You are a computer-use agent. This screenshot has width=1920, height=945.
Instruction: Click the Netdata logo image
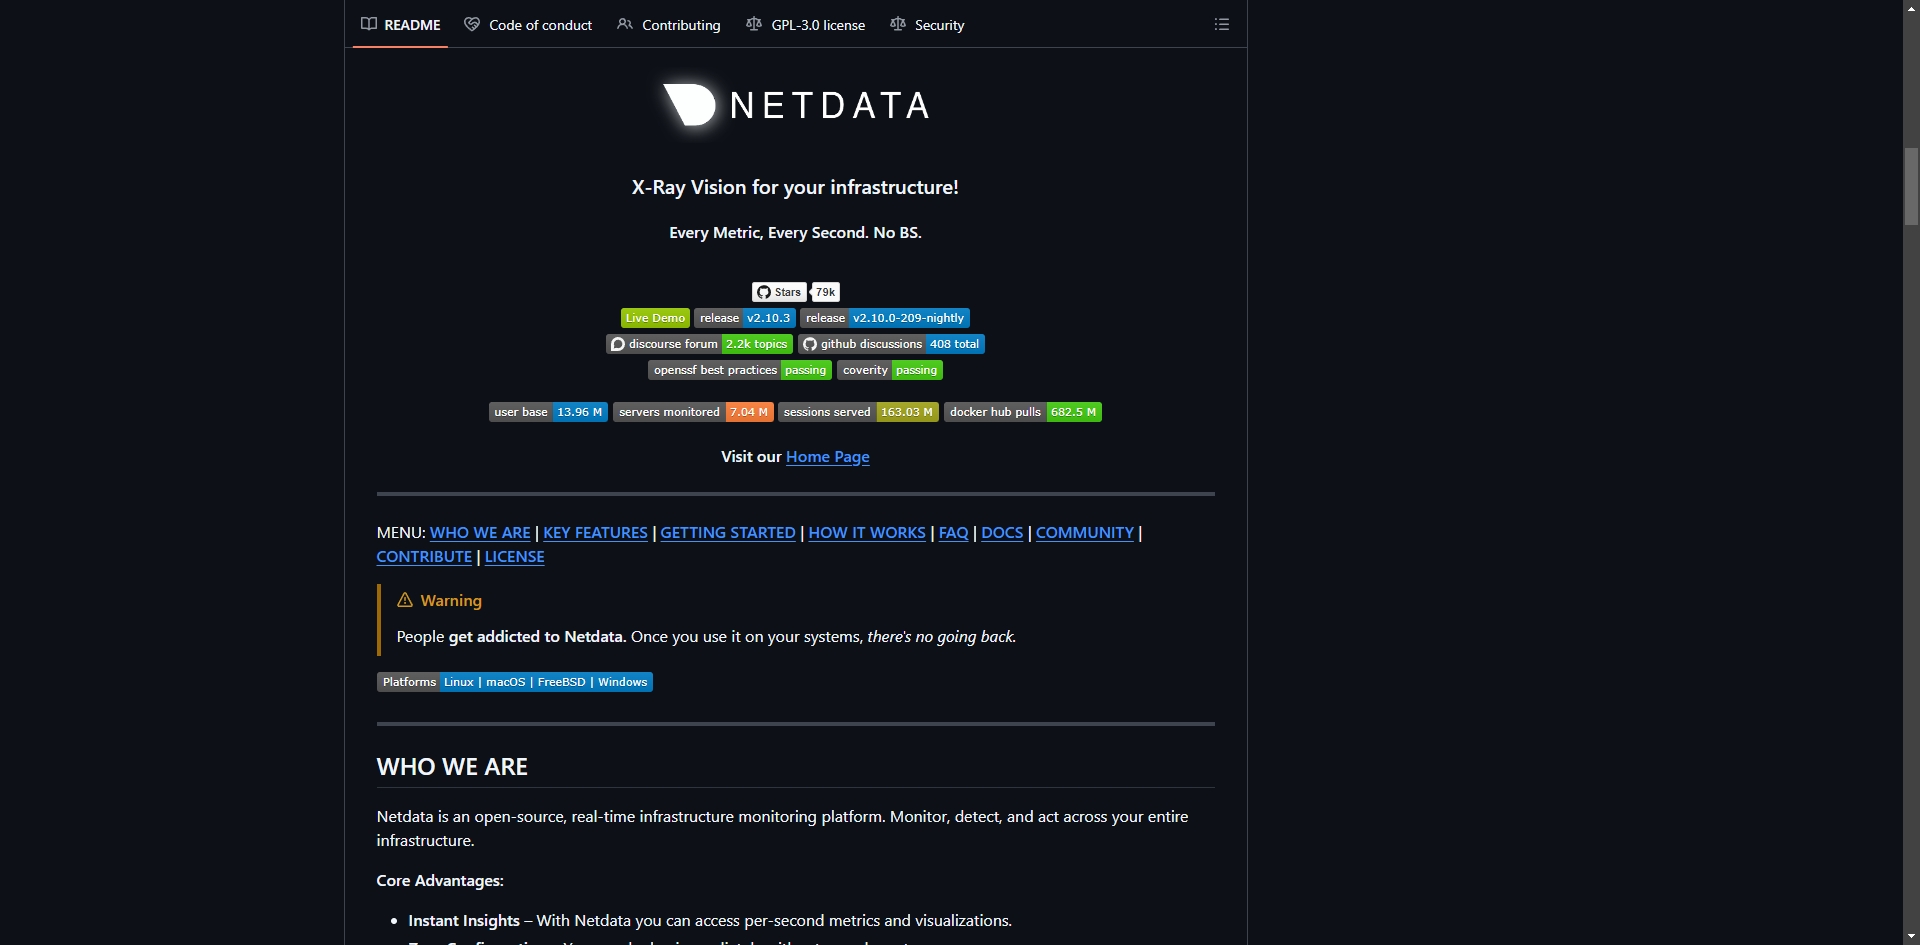796,104
